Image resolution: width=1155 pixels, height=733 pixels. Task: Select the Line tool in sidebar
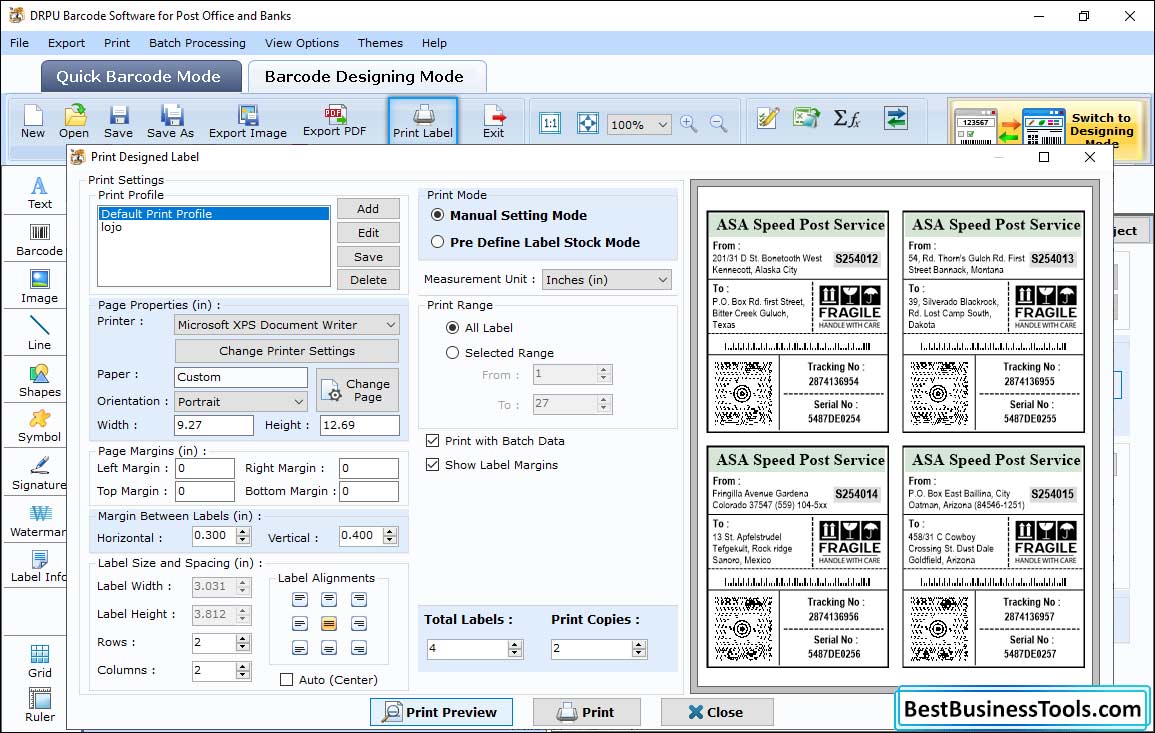click(40, 333)
